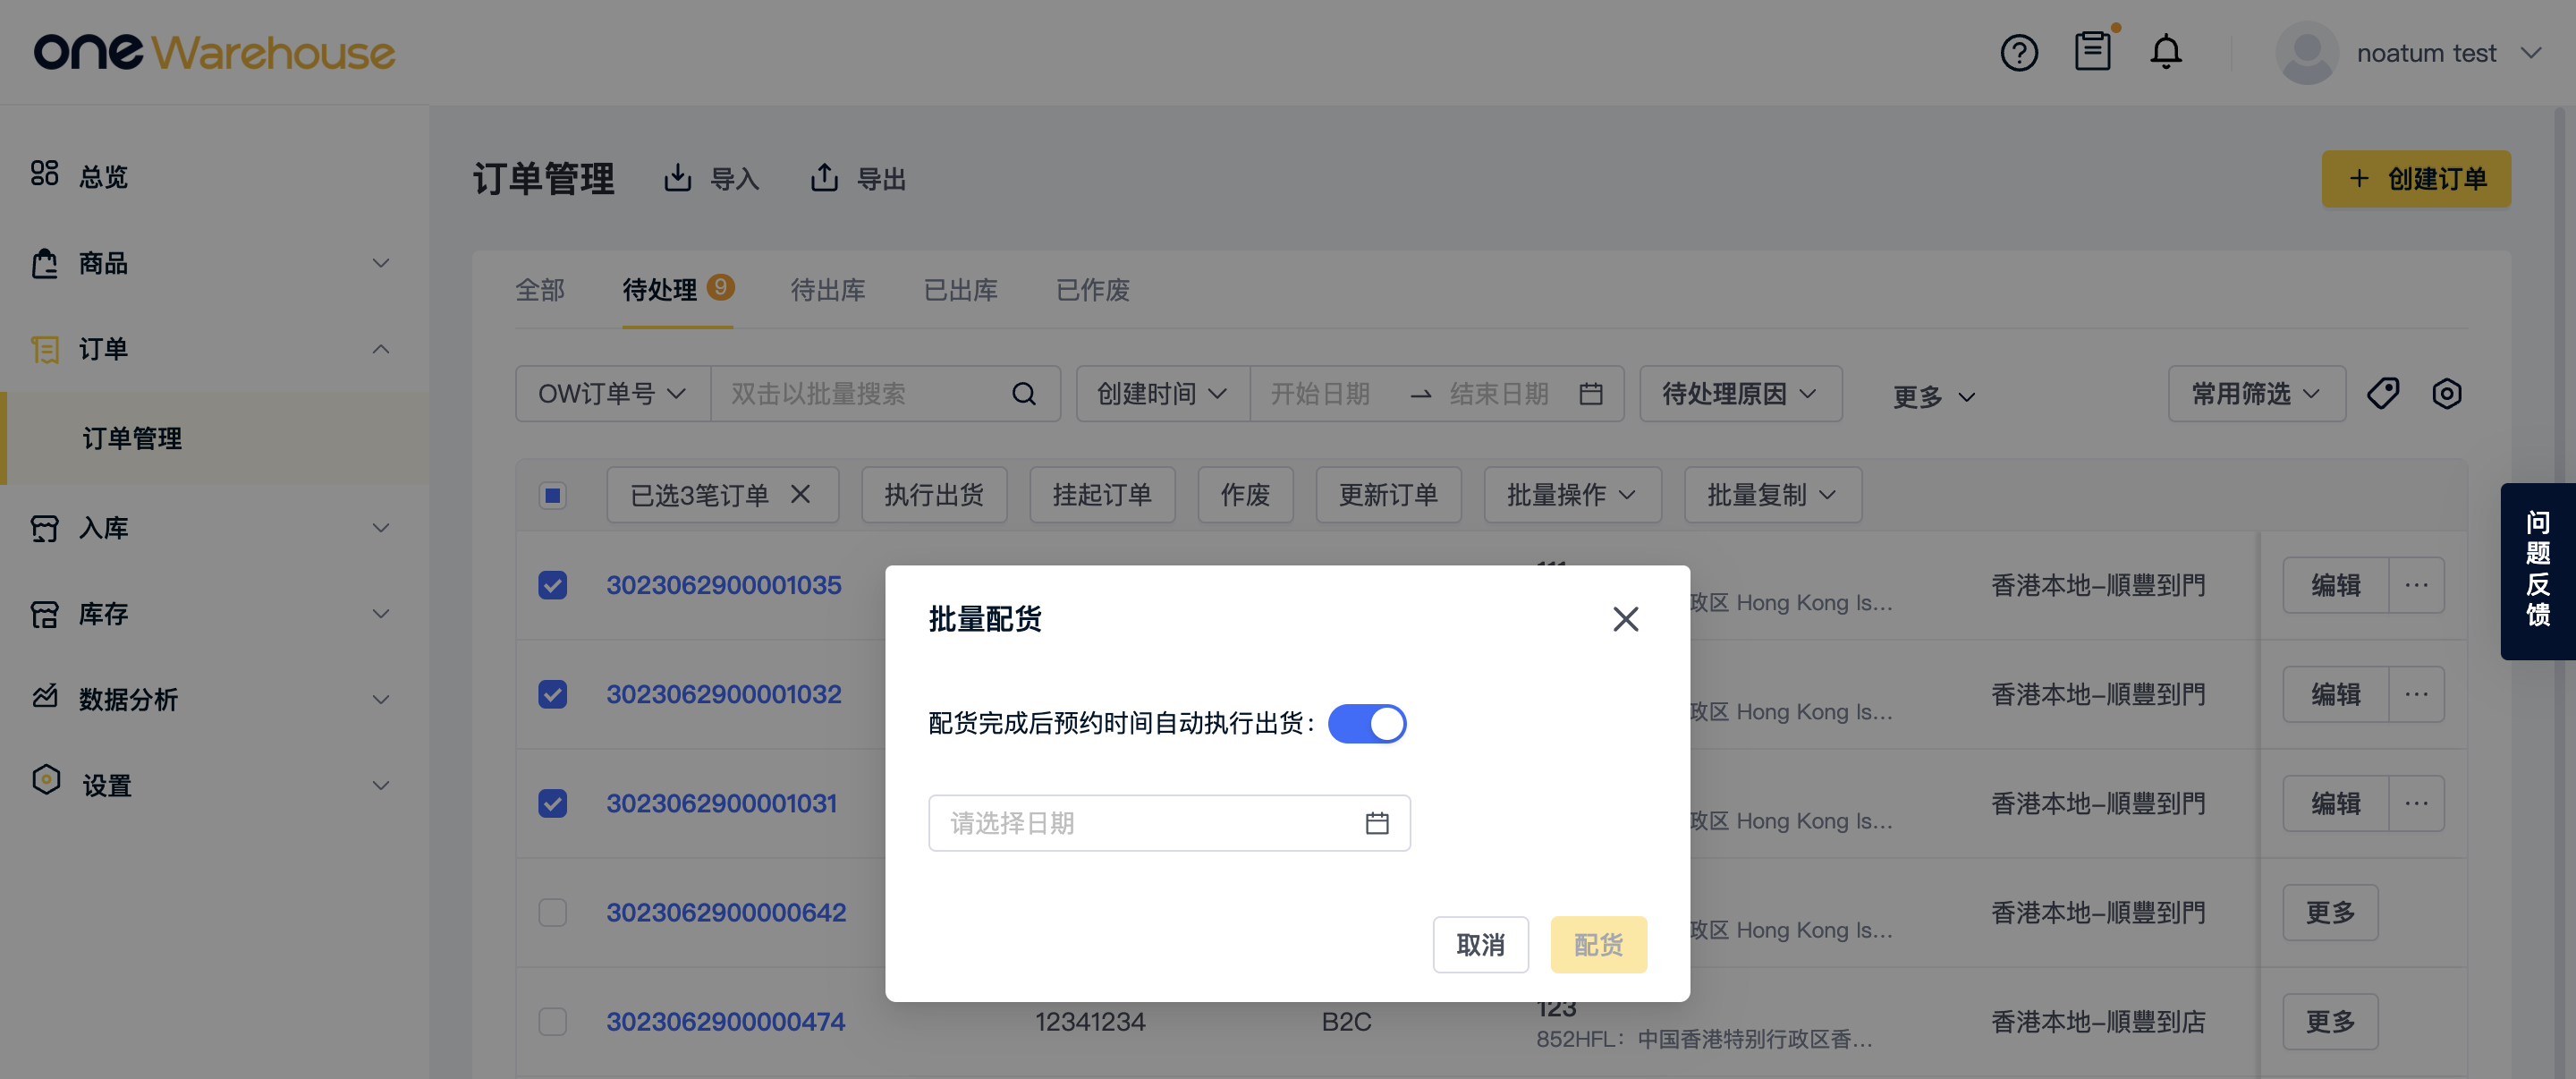
Task: Click the 入库 sidebar icon
Action: click(x=45, y=528)
